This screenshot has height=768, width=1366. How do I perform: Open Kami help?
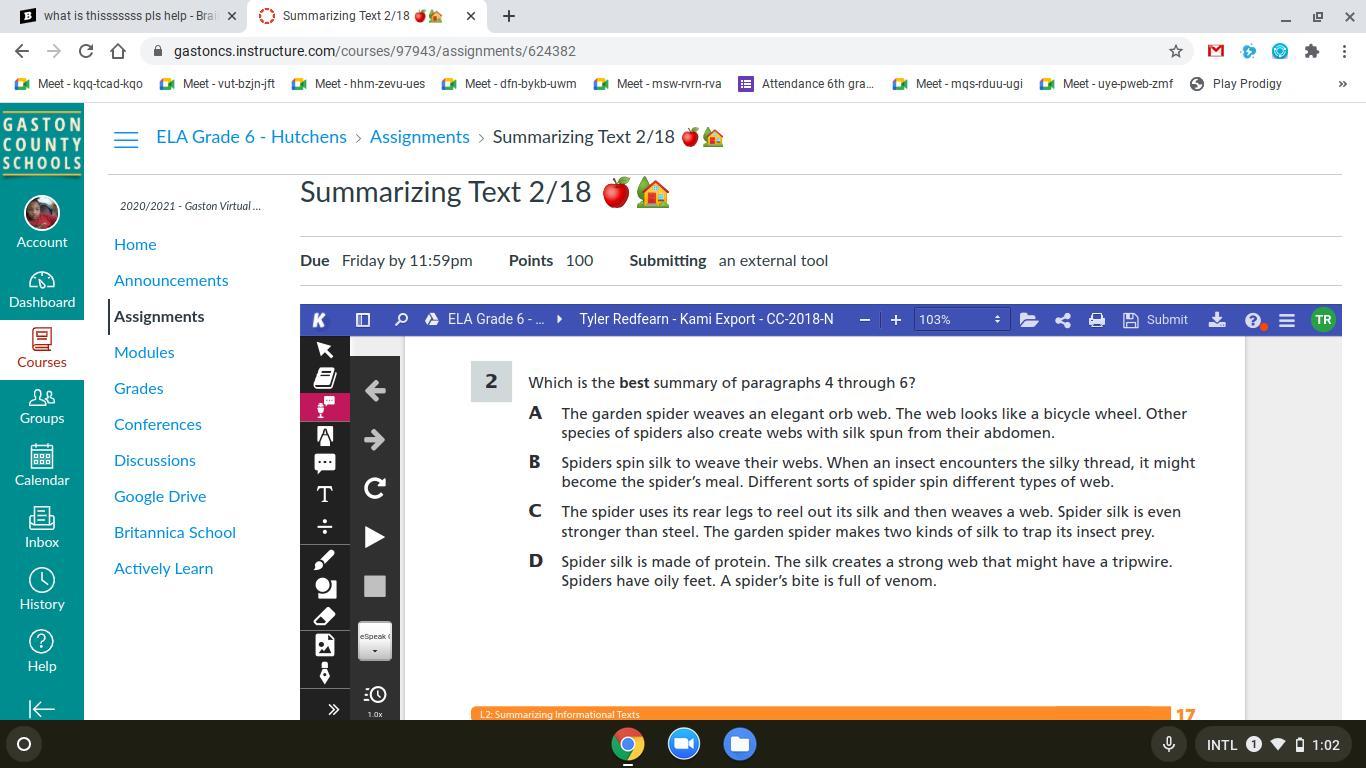(x=1254, y=320)
